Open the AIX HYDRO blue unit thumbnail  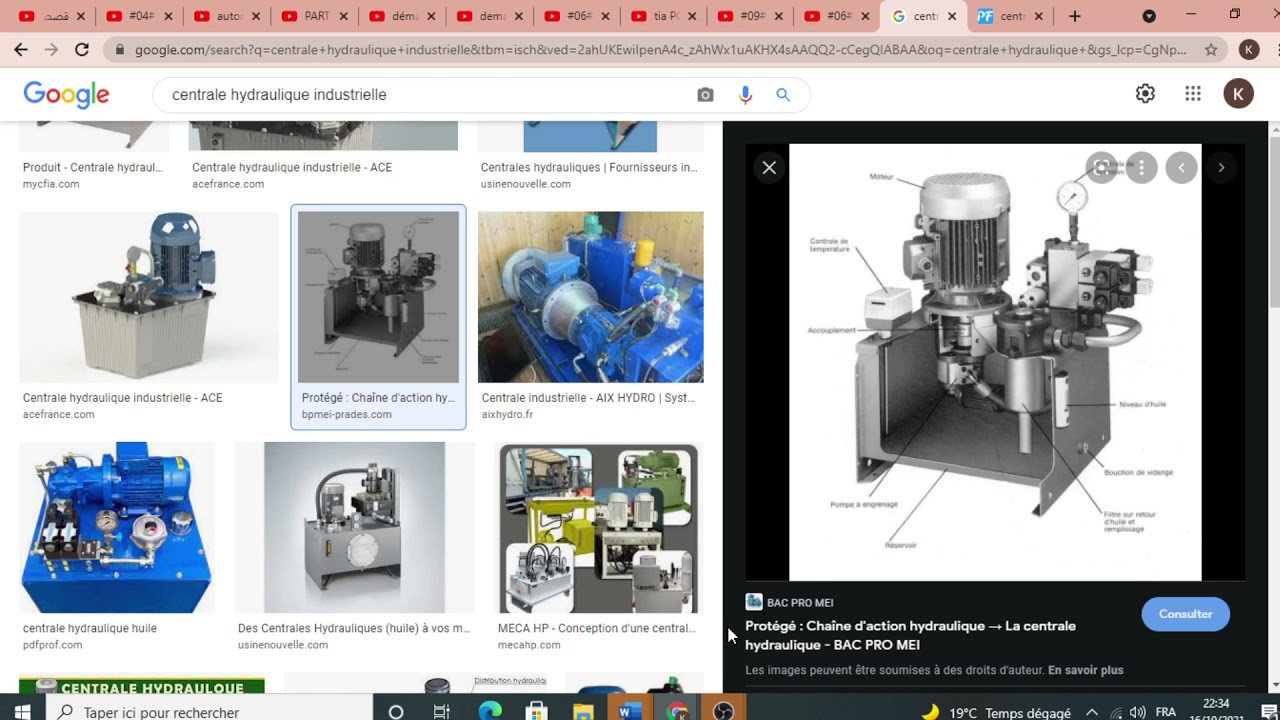(591, 297)
